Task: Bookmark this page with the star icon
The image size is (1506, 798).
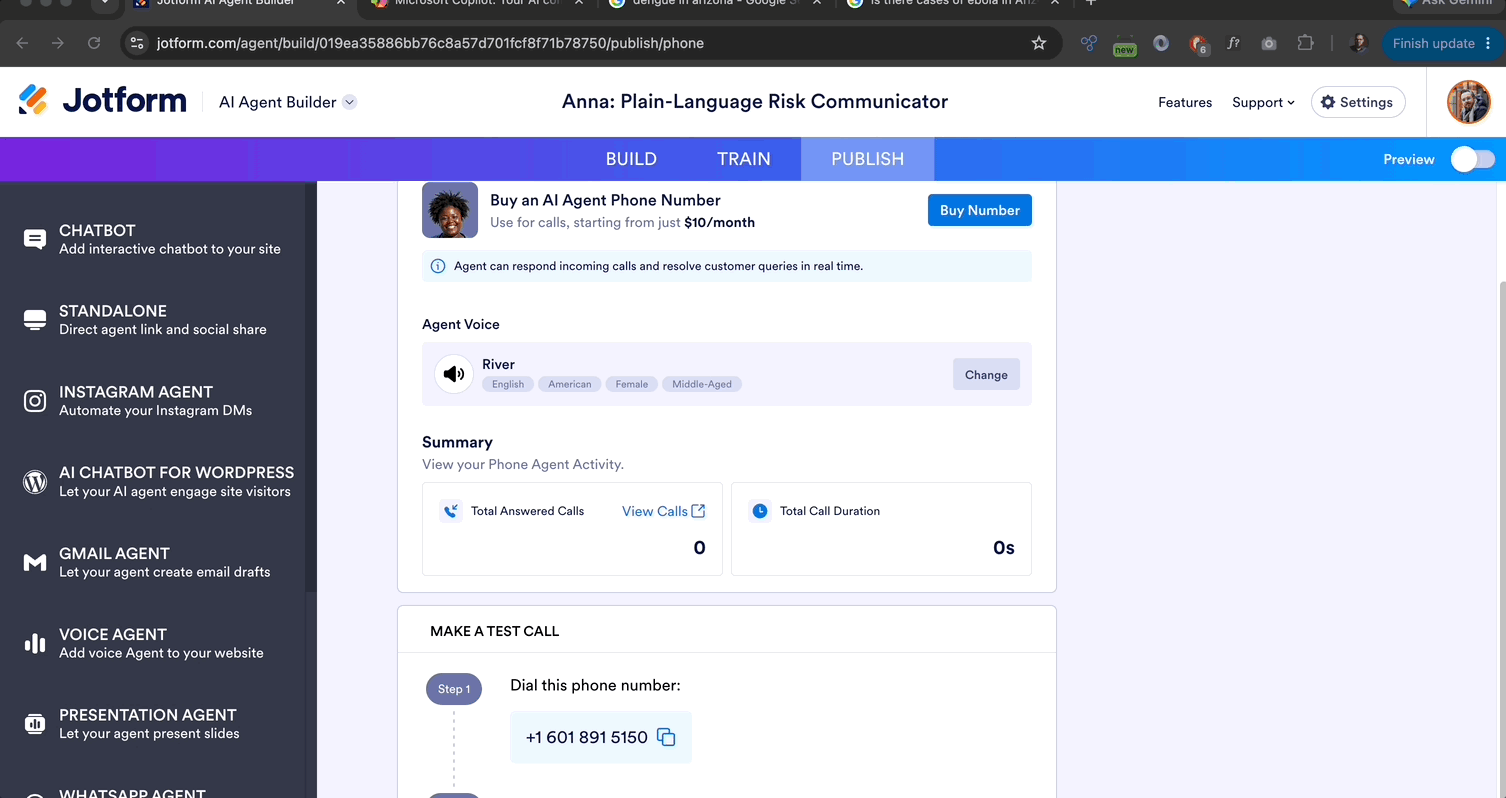Action: (1039, 43)
